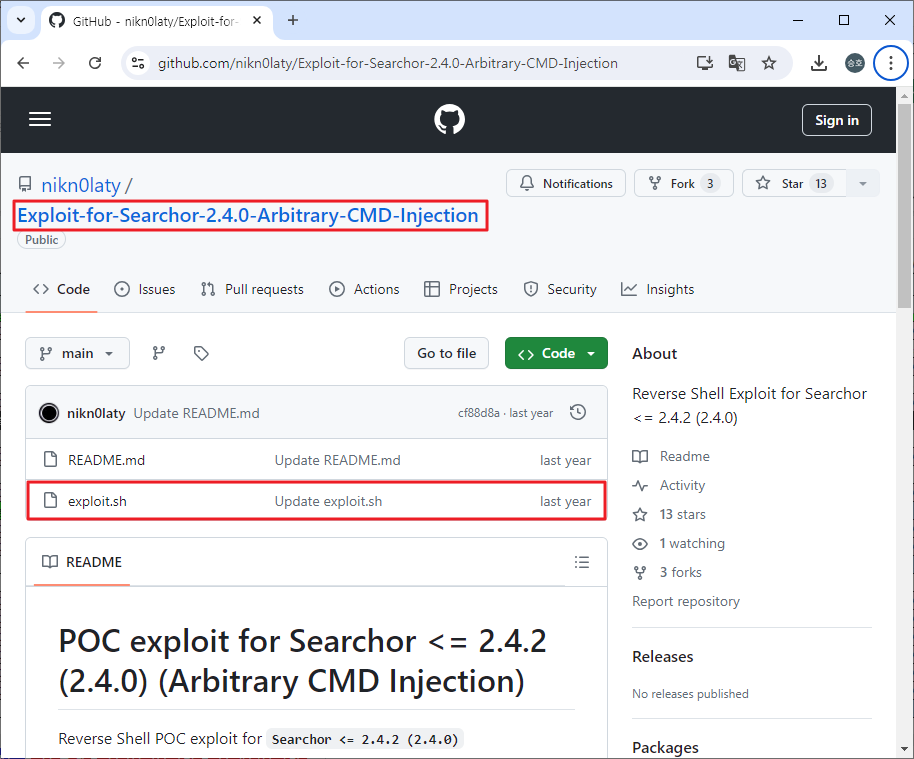Open nikn0laty author link in commit row
Image resolution: width=914 pixels, height=759 pixels.
[96, 413]
